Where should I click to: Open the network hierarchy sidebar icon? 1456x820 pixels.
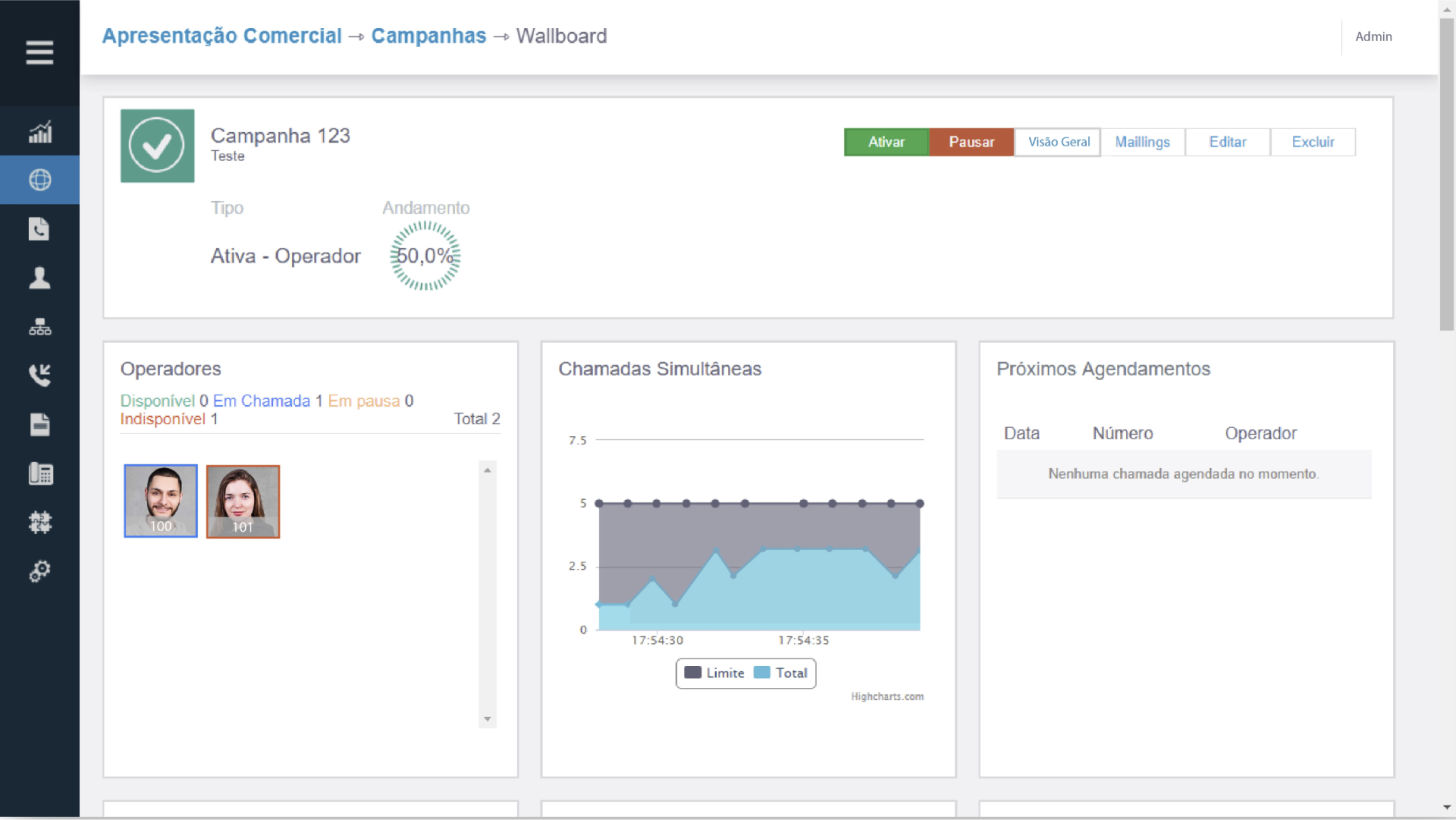(40, 327)
